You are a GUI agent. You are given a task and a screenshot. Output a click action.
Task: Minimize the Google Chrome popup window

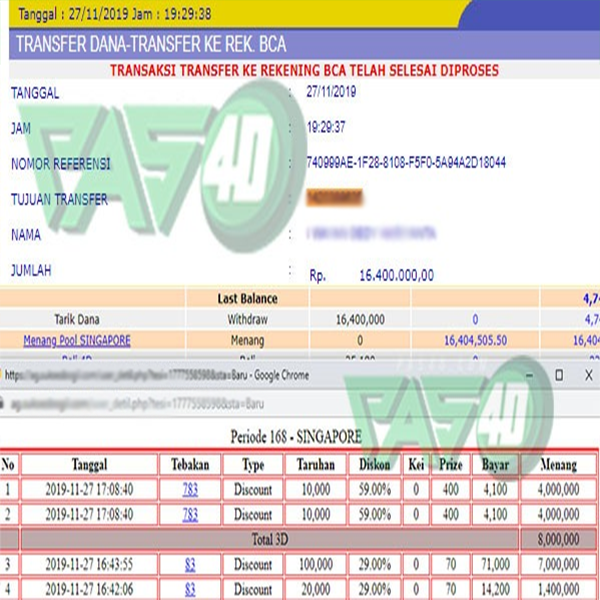[530, 375]
